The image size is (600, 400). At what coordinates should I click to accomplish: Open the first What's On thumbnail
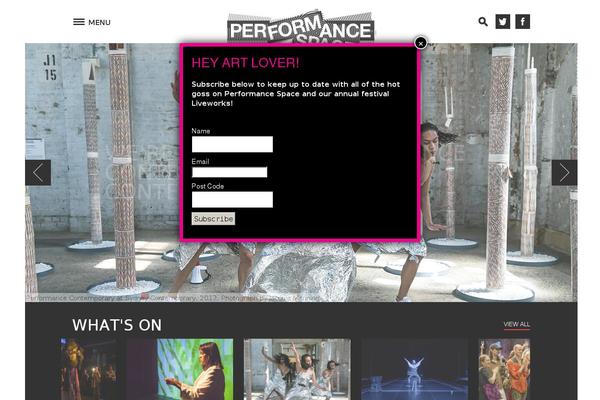click(89, 369)
